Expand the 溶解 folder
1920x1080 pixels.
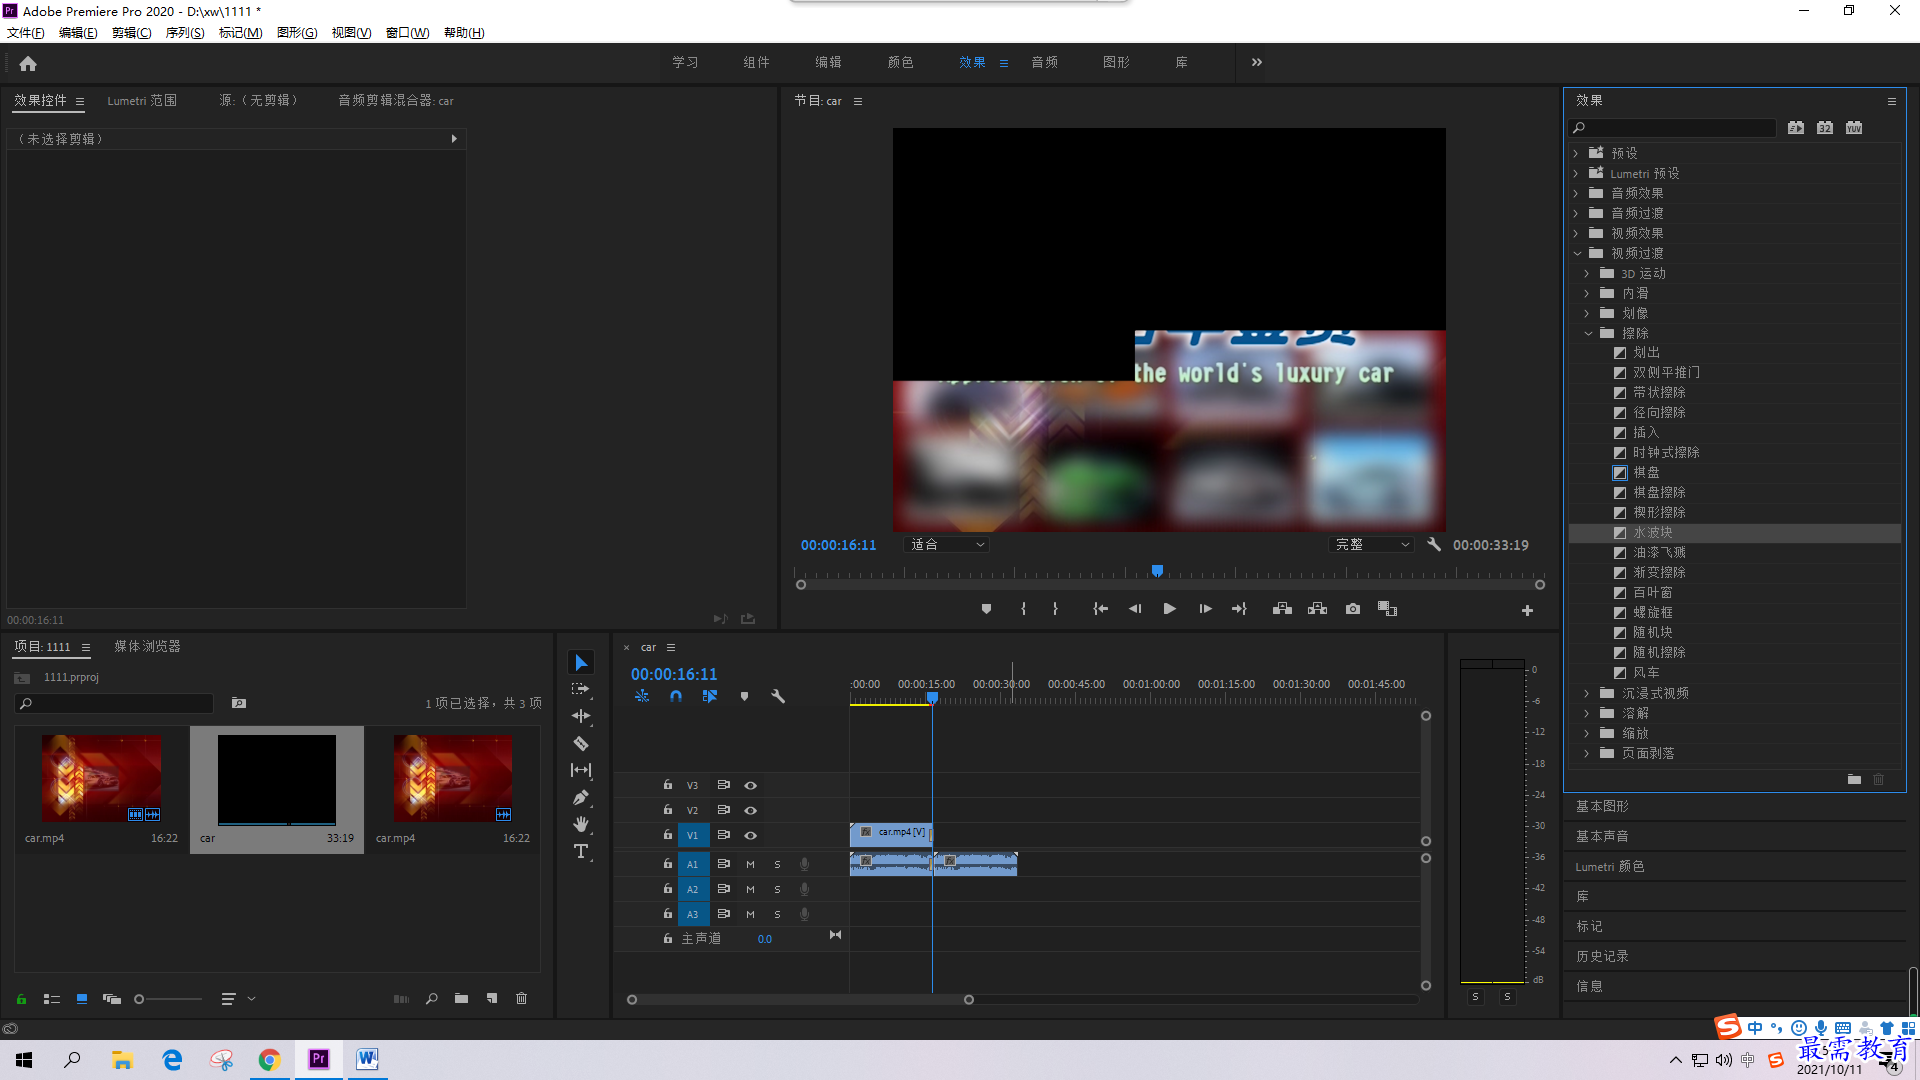(1587, 713)
